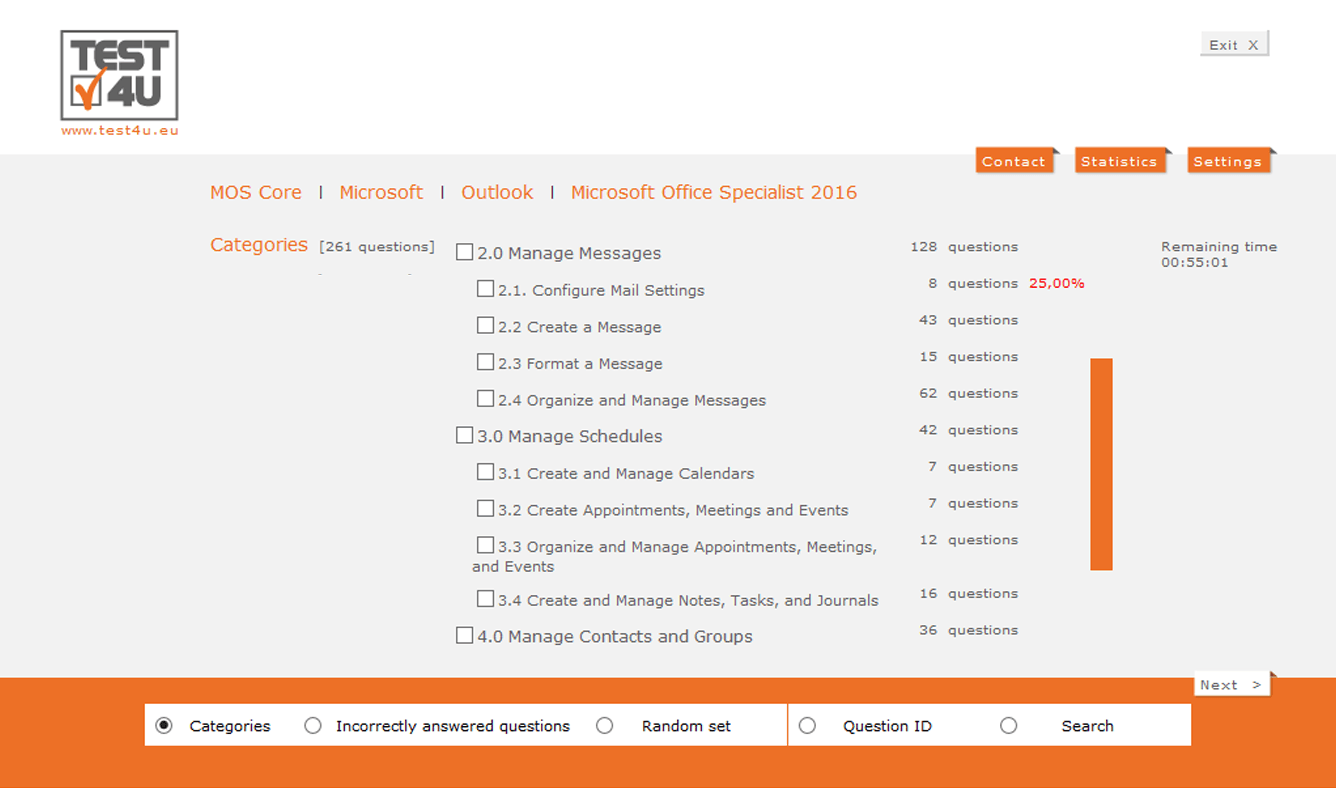Select the Categories radio button

coord(164,726)
